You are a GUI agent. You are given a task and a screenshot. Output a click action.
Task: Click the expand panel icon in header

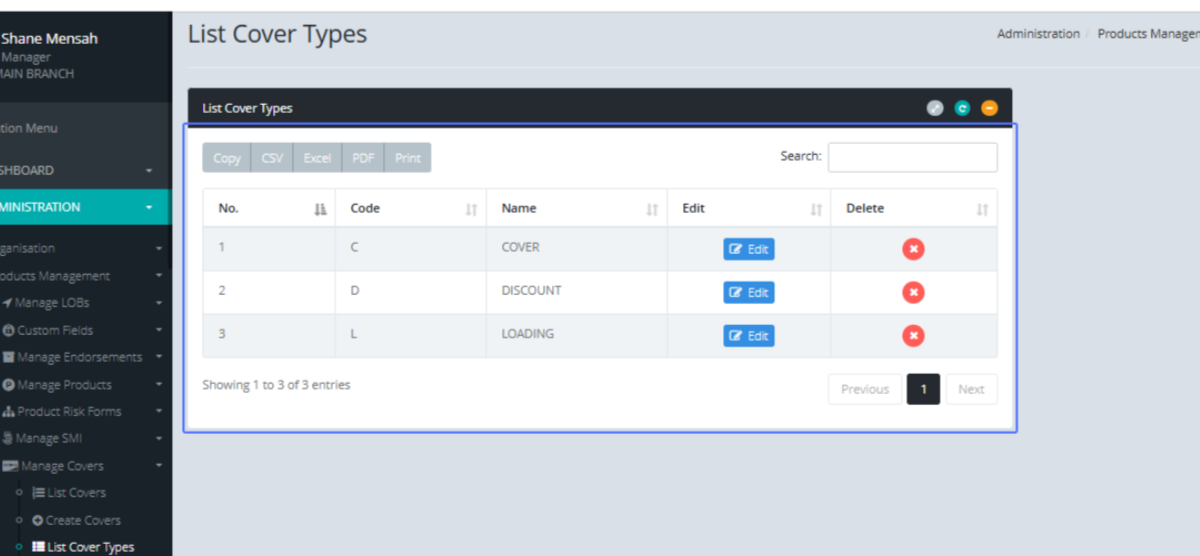(x=935, y=108)
